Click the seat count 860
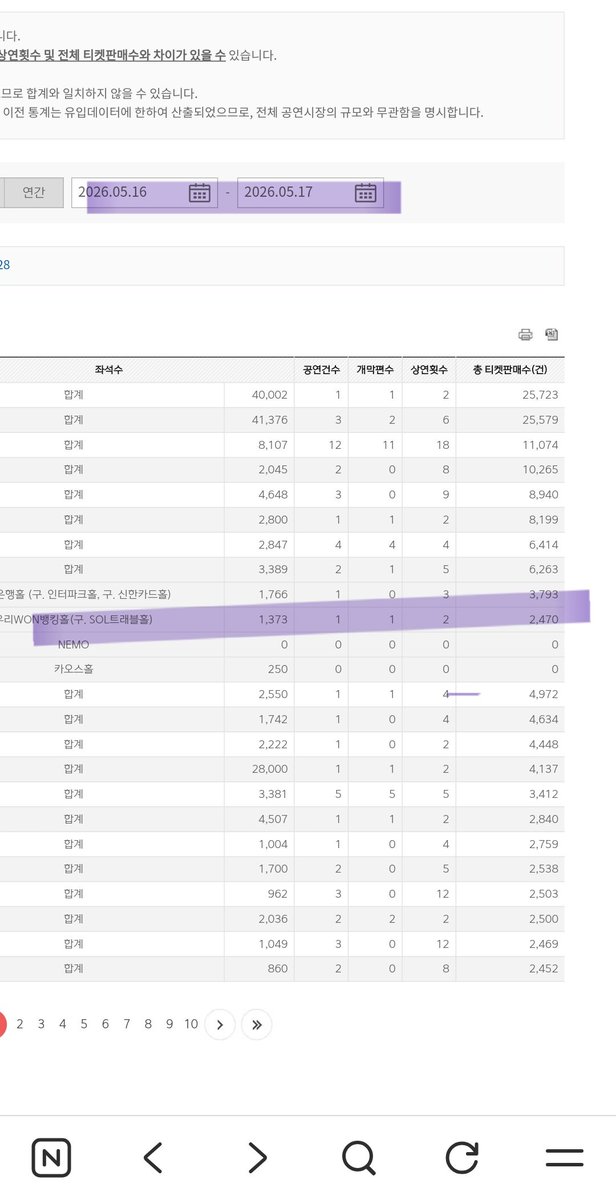 point(277,968)
